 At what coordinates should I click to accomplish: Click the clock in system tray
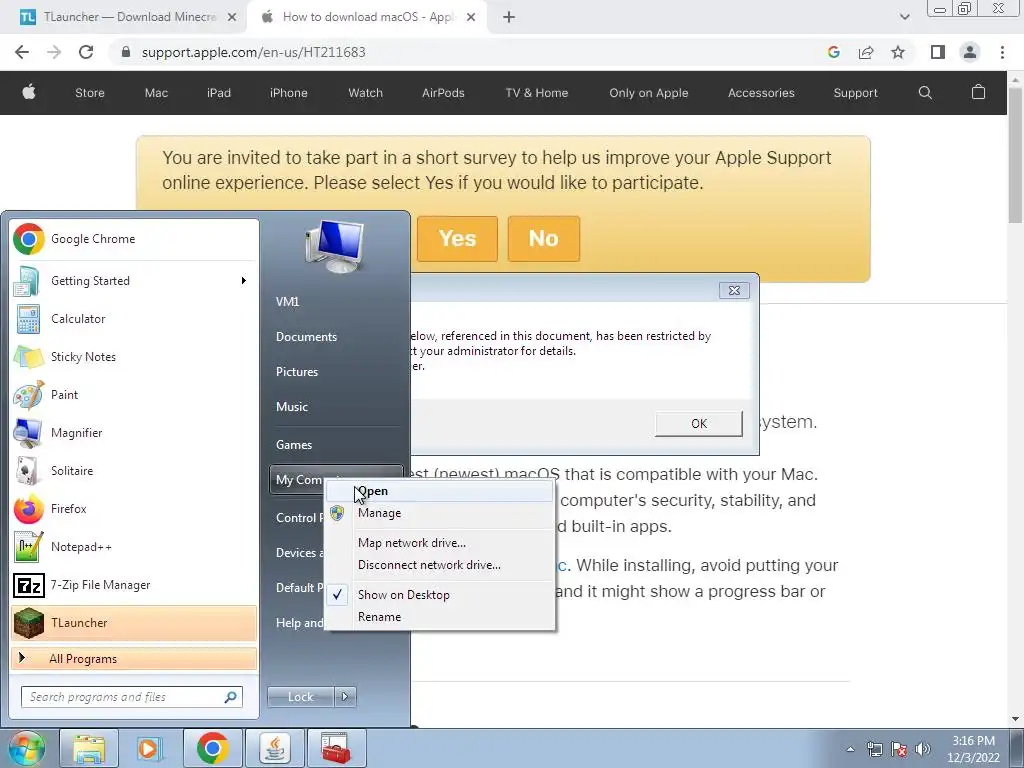point(973,749)
